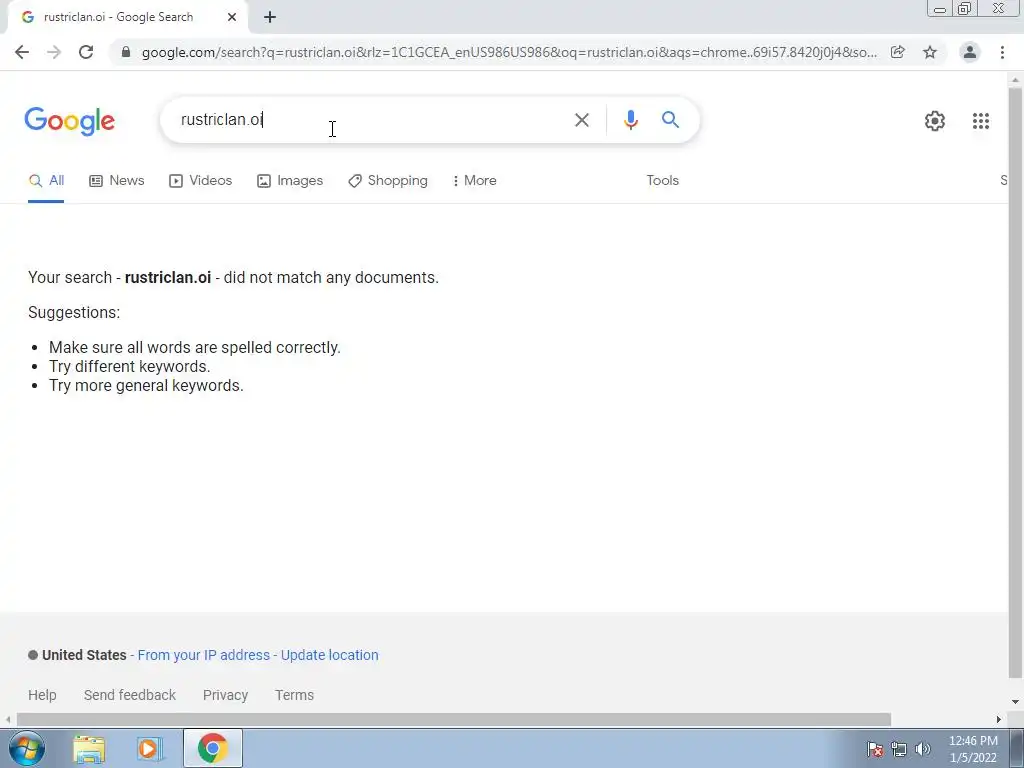Screen dimensions: 1024x768
Task: Clear the search box with the X
Action: tap(581, 120)
